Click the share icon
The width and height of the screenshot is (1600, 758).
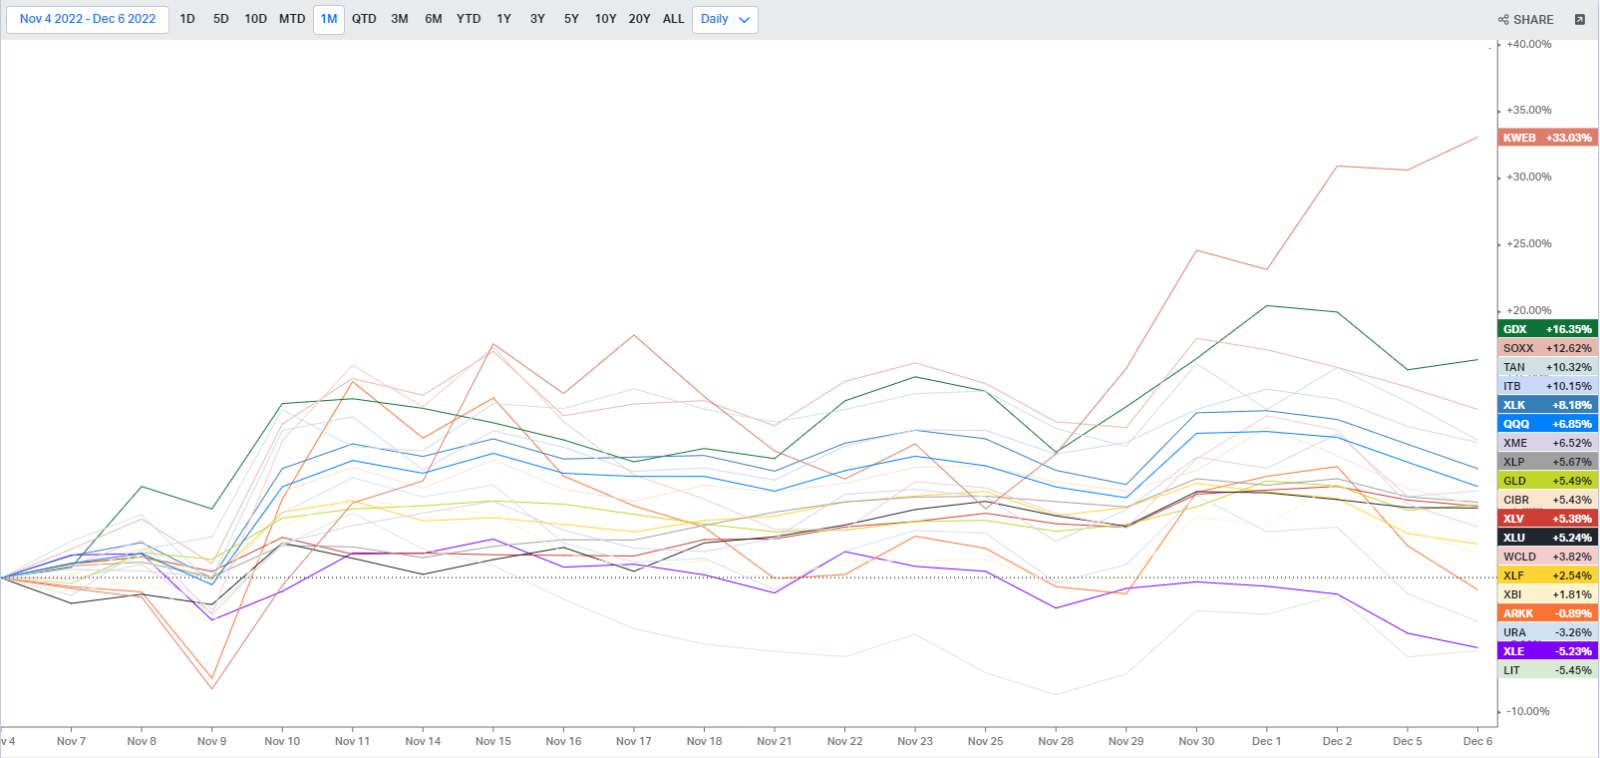pyautogui.click(x=1503, y=20)
